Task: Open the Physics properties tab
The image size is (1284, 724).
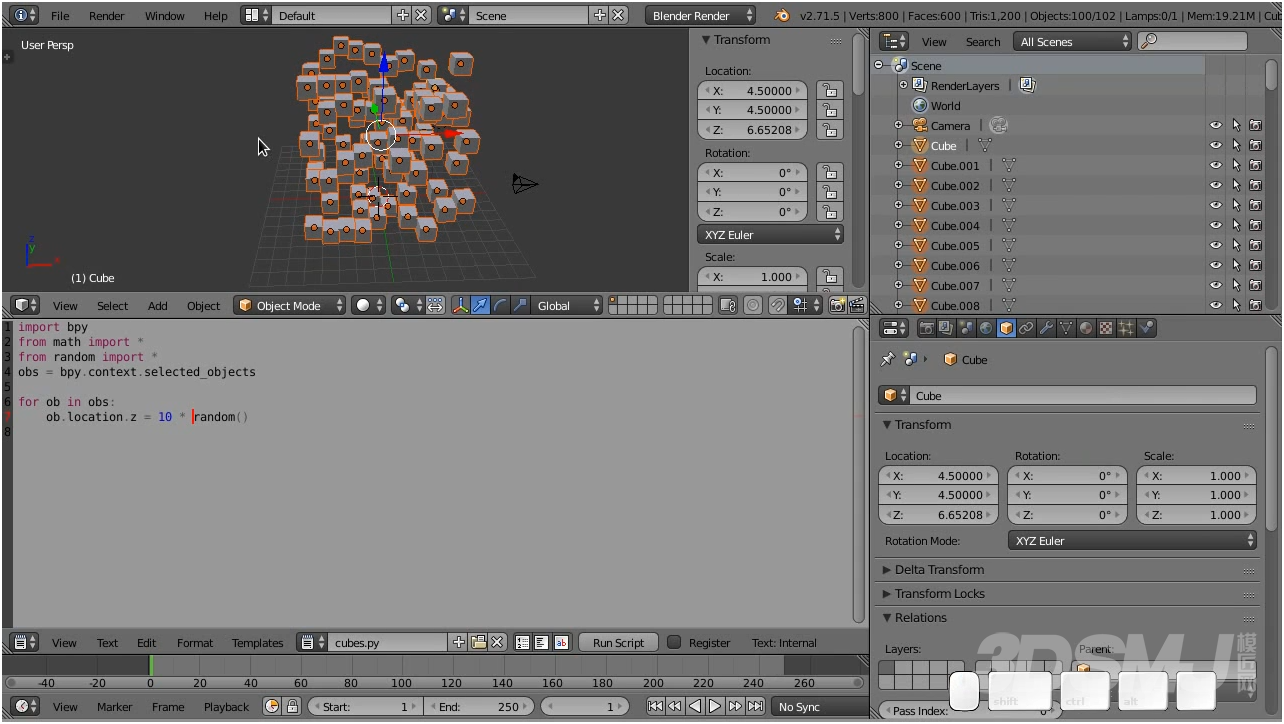Action: click(x=1146, y=328)
